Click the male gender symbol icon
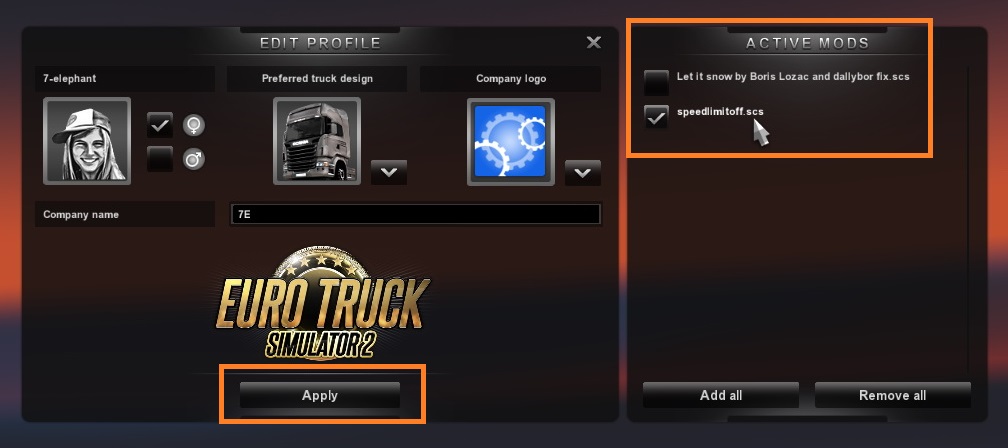Image resolution: width=1008 pixels, height=448 pixels. 194,158
